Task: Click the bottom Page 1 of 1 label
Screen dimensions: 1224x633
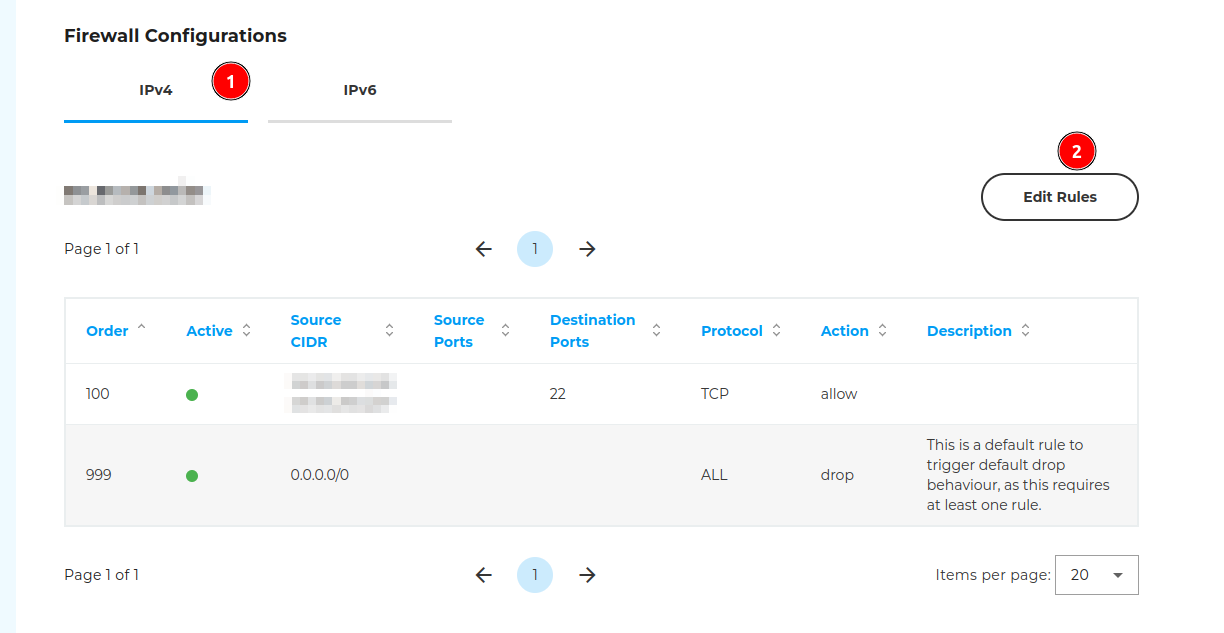Action: tap(102, 575)
